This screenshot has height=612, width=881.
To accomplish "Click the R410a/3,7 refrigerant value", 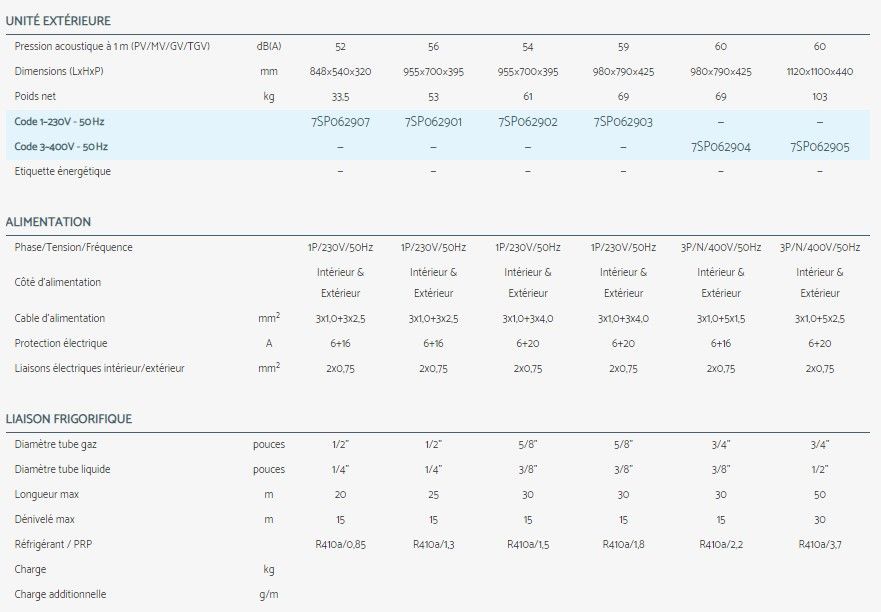I will (x=820, y=545).
